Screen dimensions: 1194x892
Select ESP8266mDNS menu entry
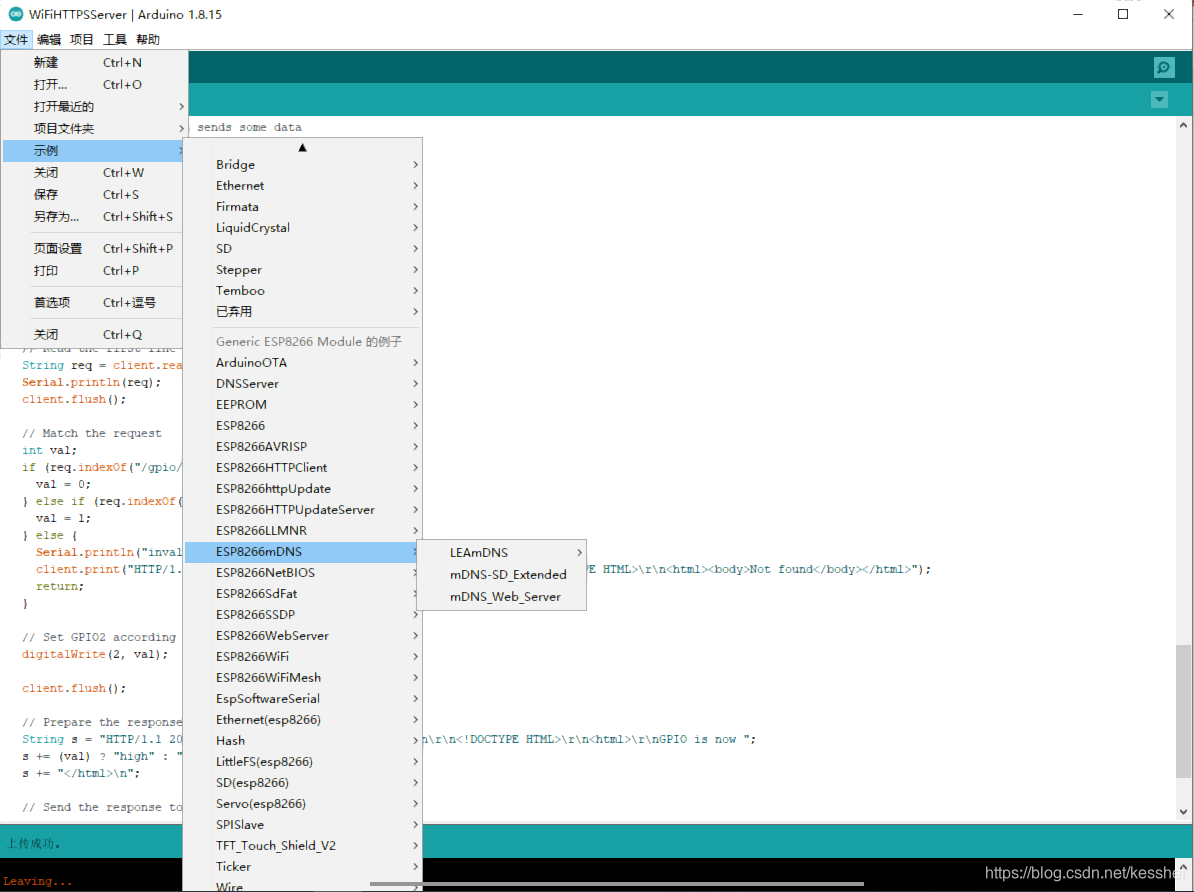coord(303,552)
